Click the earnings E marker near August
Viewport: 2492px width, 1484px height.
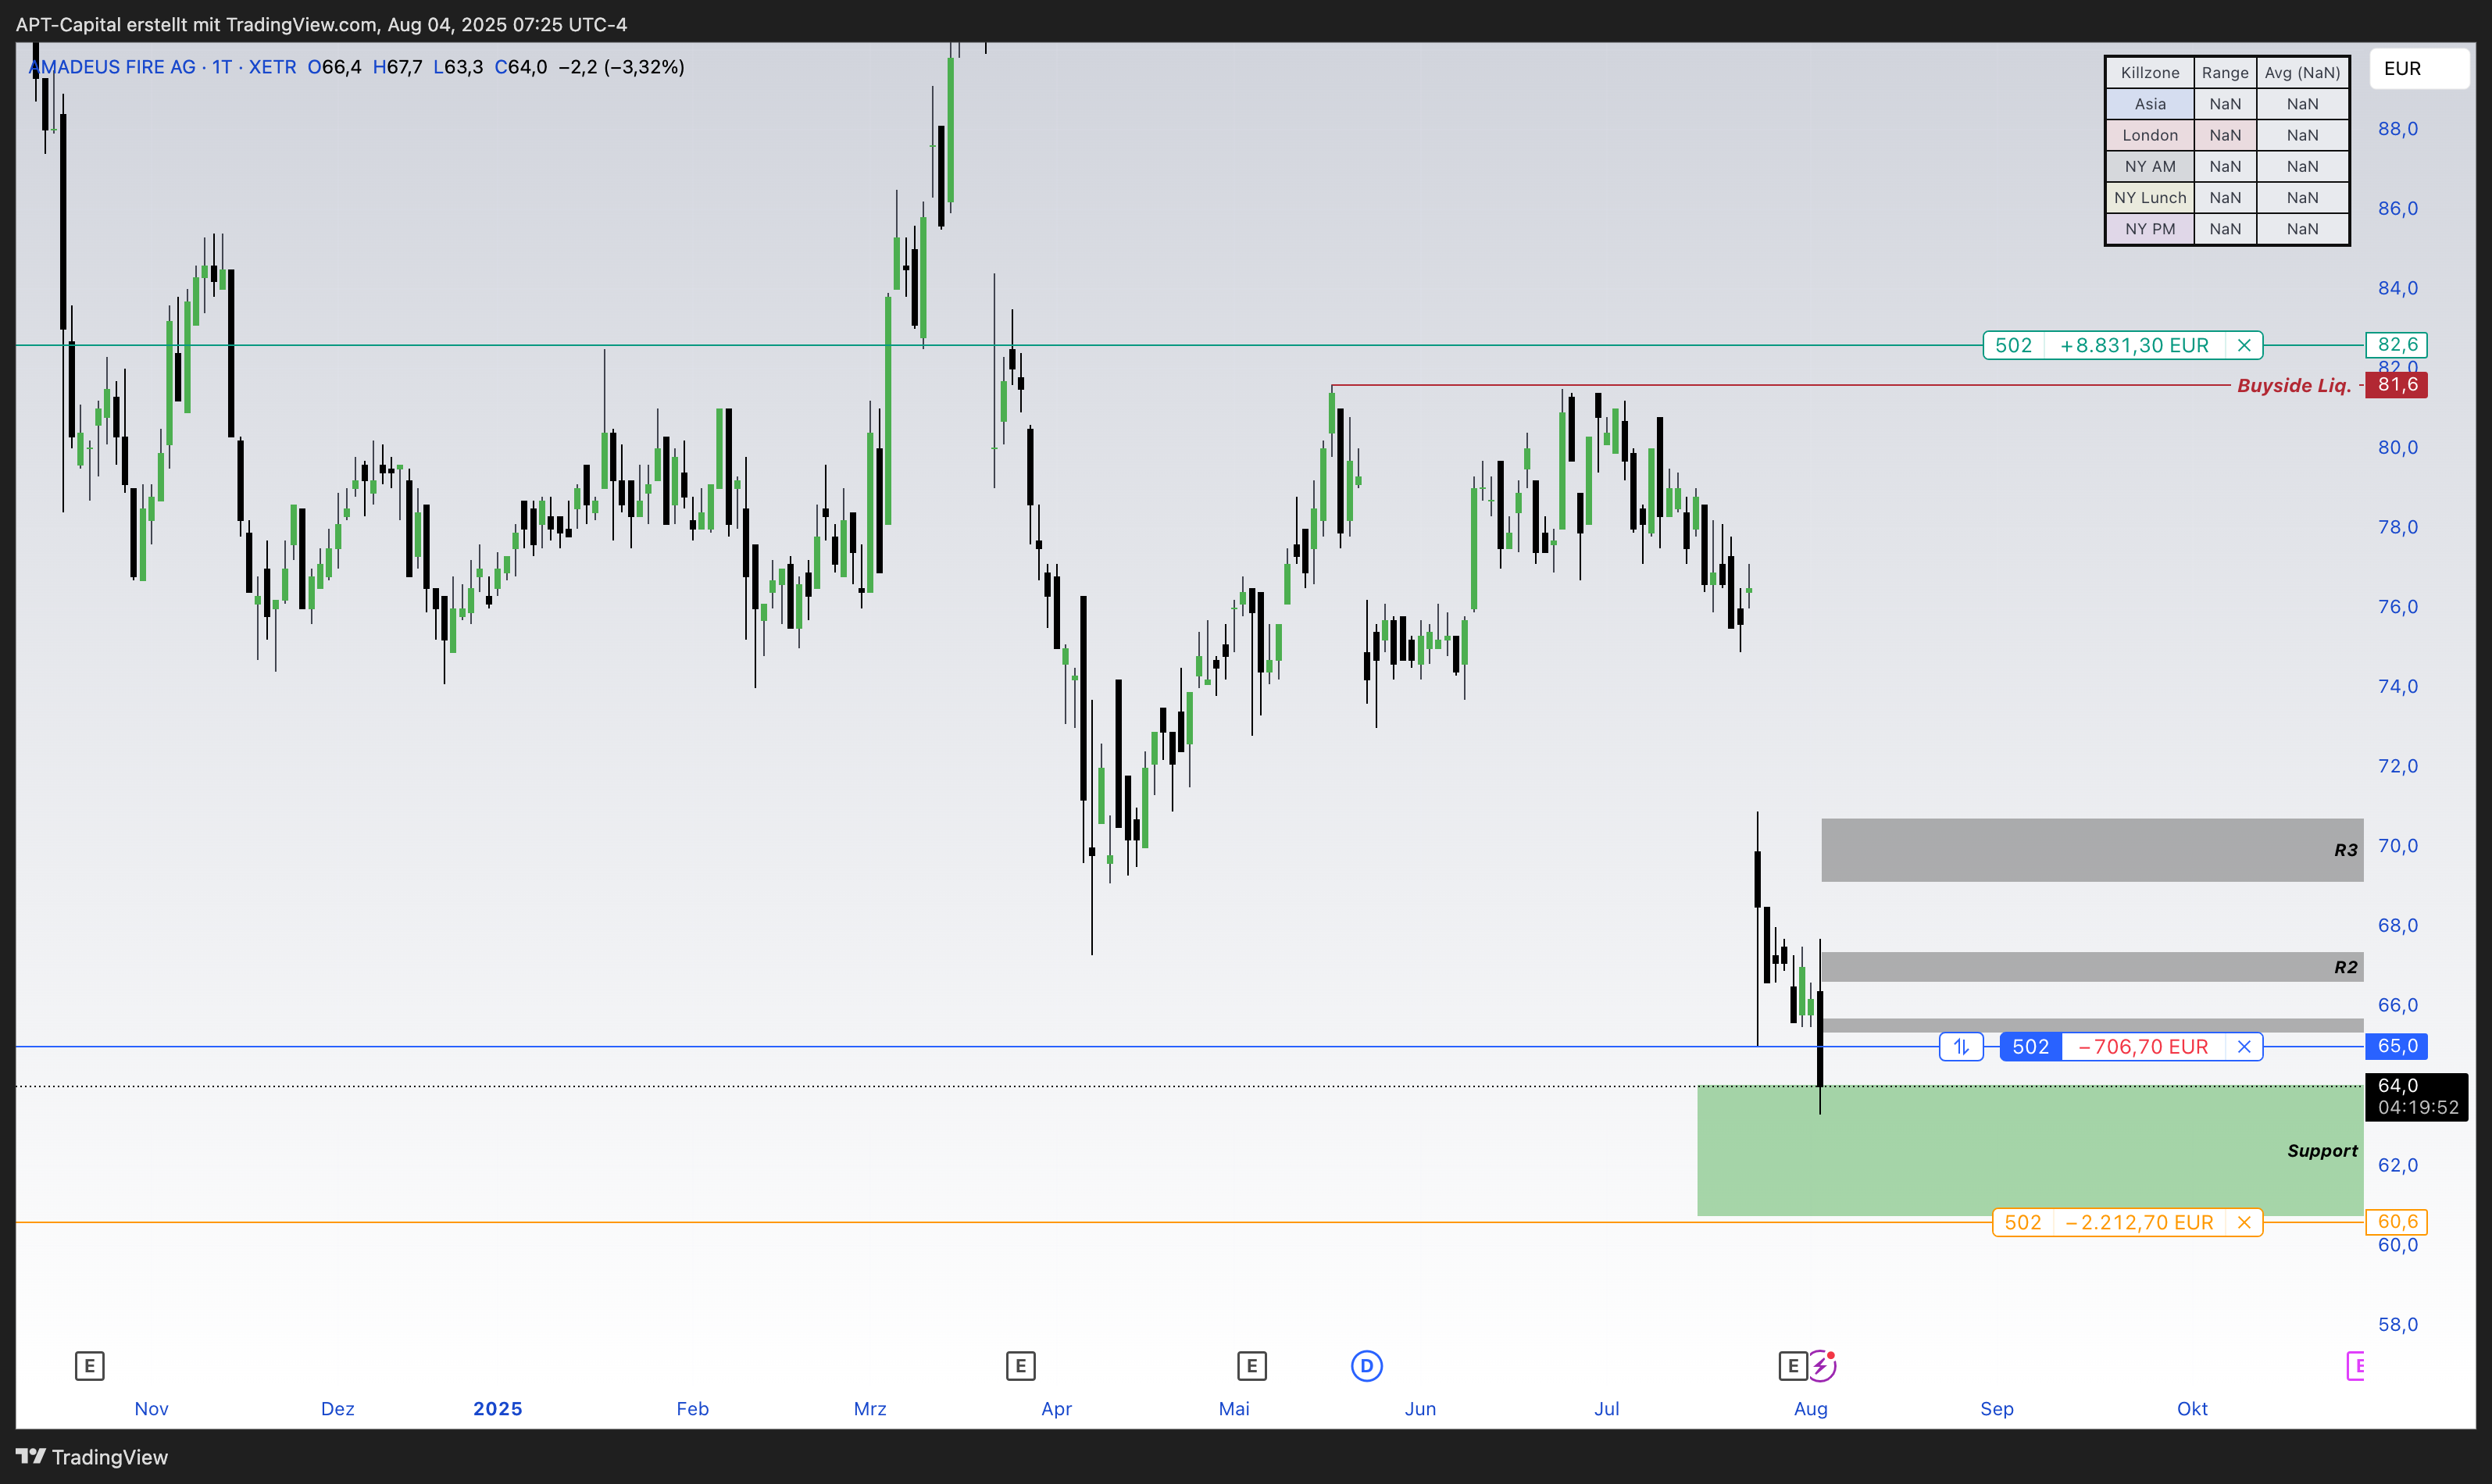(1792, 1365)
